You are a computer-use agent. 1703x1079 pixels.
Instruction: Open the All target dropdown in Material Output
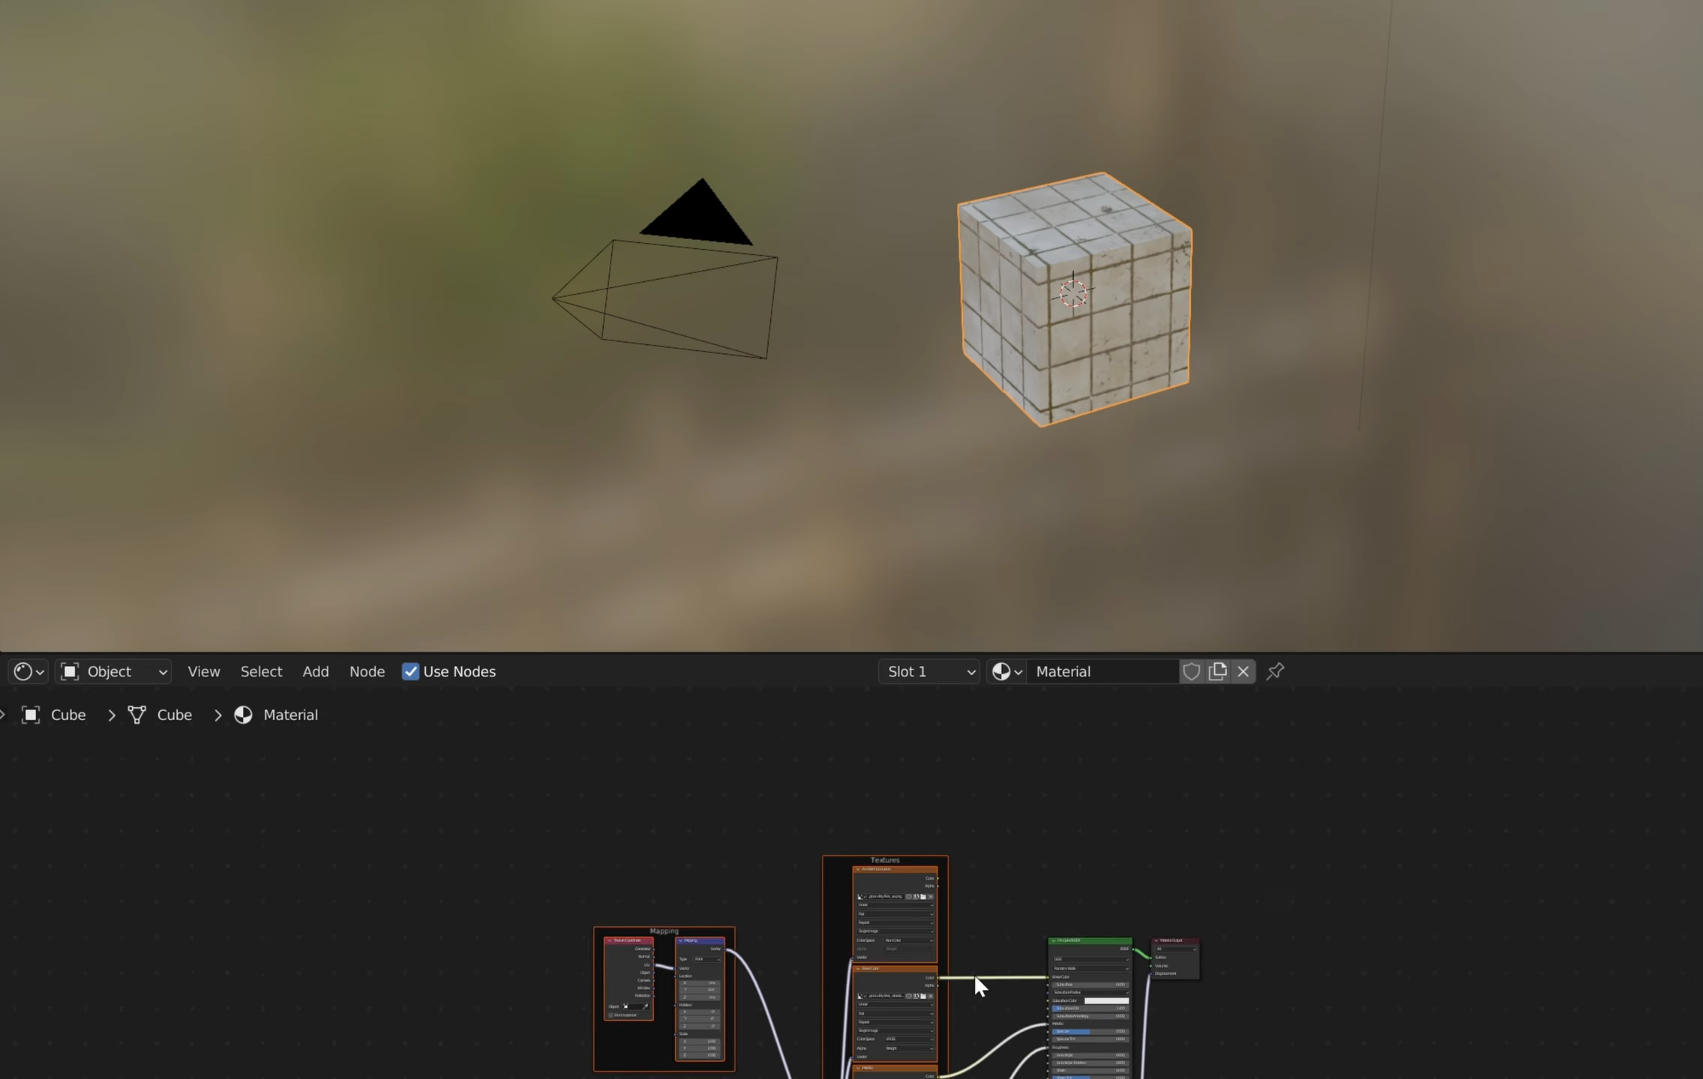[1175, 949]
